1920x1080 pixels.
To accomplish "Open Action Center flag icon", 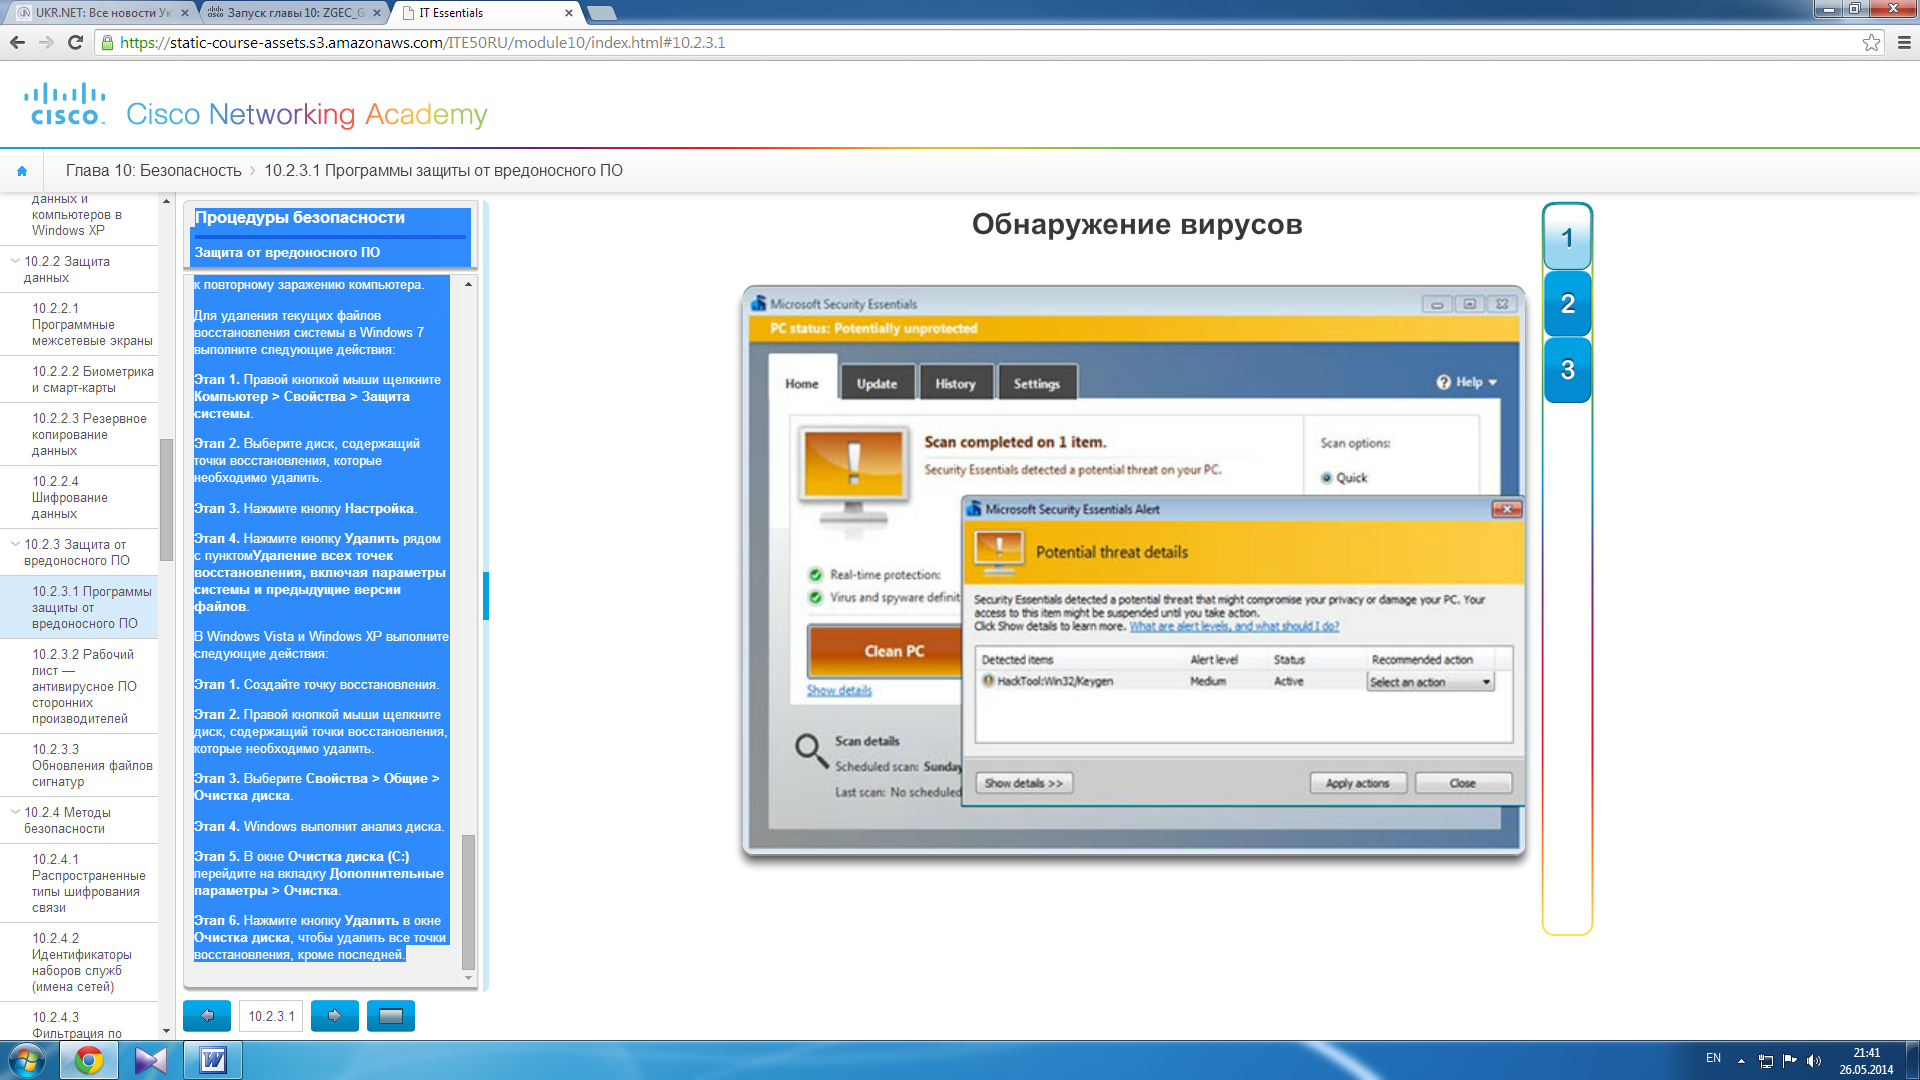I will coord(1790,1060).
